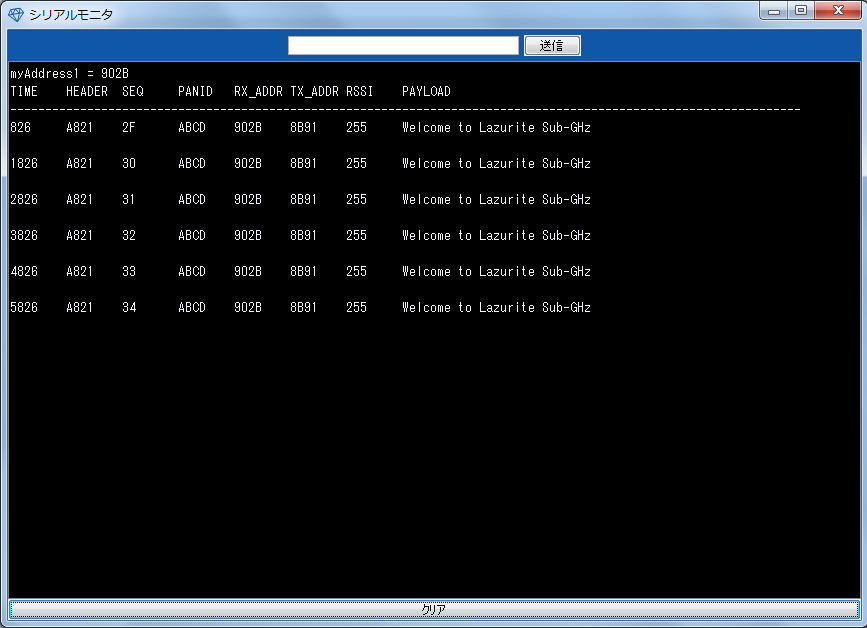Click time value 3826

pos(24,235)
